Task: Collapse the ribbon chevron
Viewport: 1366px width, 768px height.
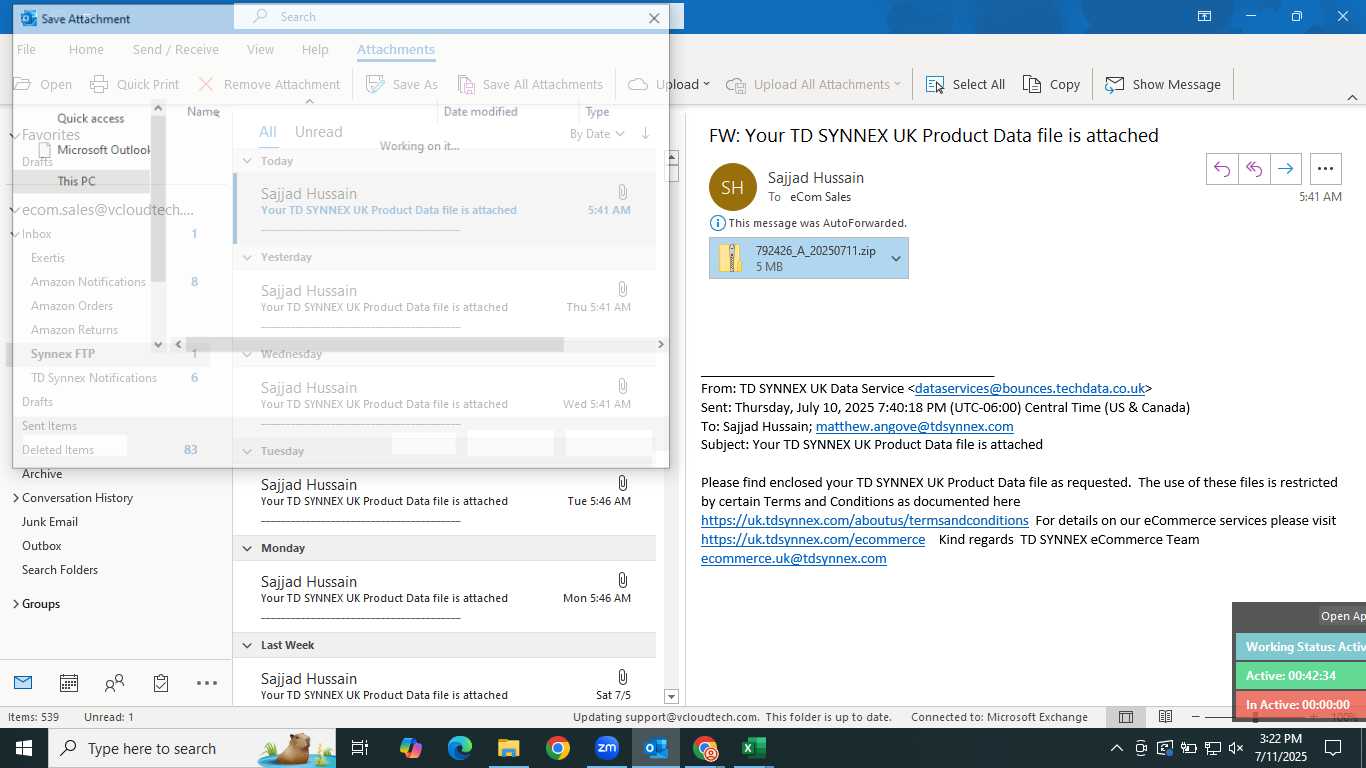Action: pos(1352,98)
